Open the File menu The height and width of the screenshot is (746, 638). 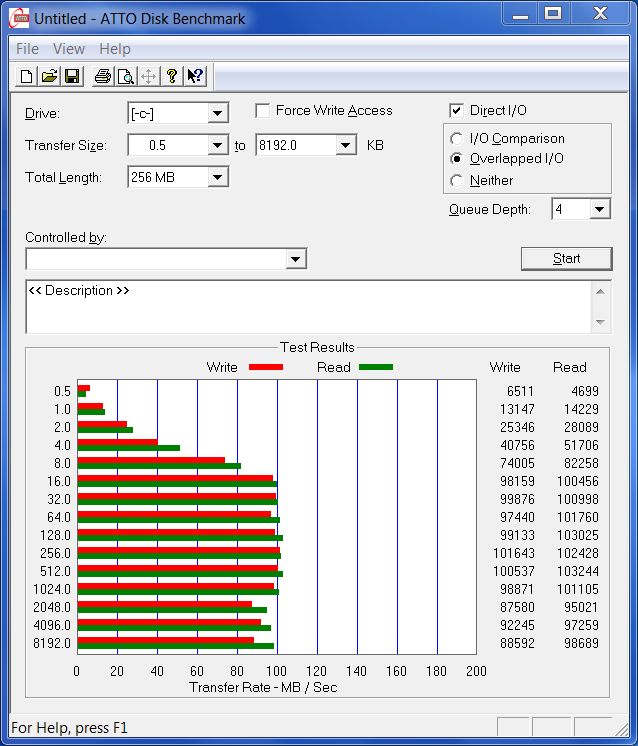pyautogui.click(x=27, y=49)
